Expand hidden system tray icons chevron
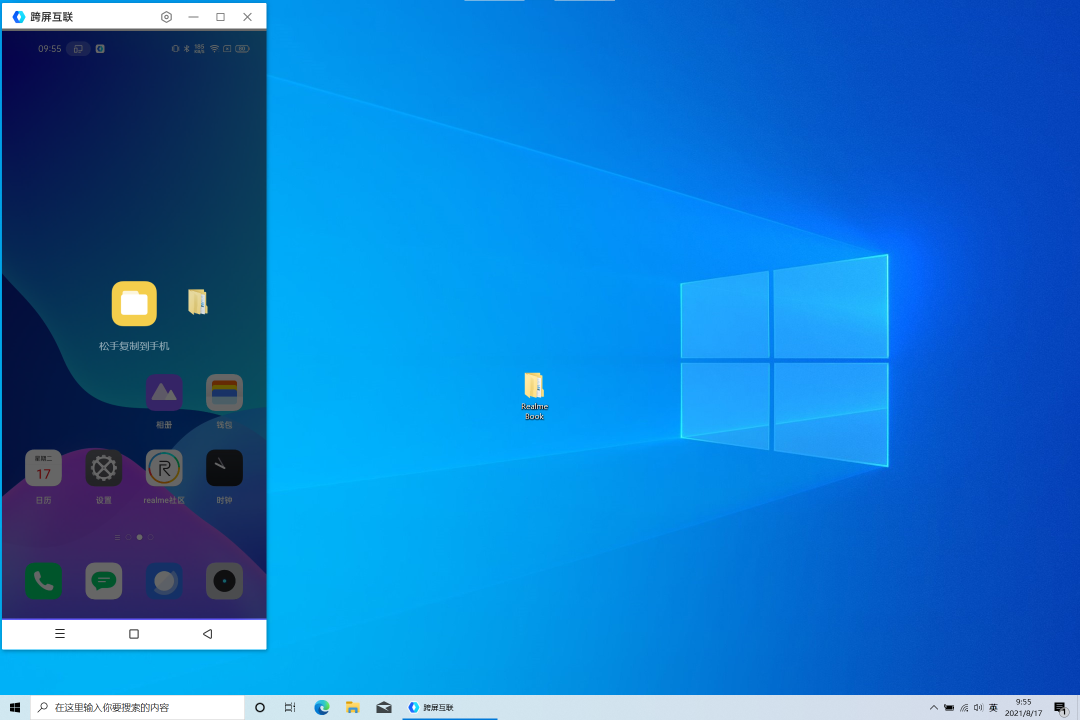Image resolution: width=1080 pixels, height=720 pixels. click(933, 707)
